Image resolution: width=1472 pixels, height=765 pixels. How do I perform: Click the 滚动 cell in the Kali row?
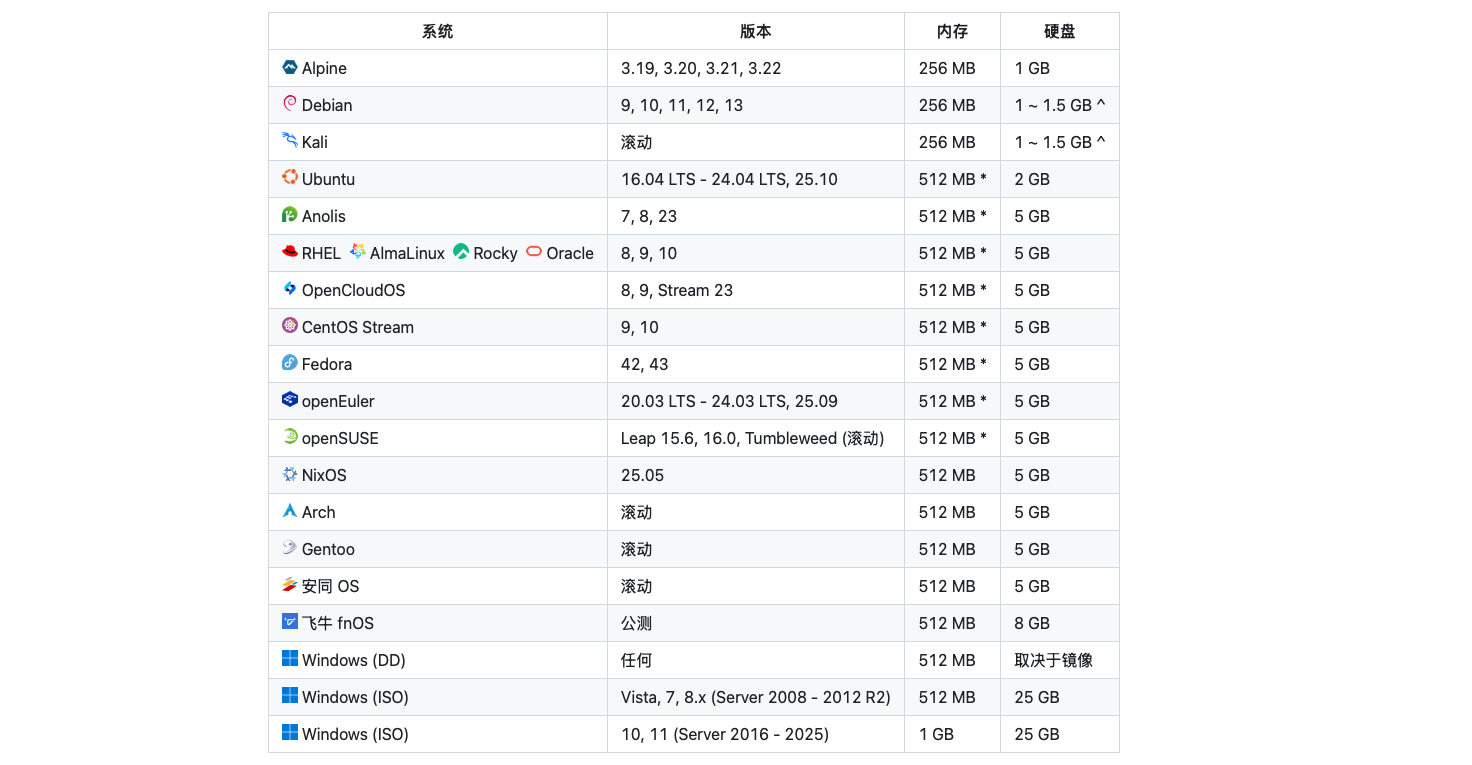coord(637,141)
